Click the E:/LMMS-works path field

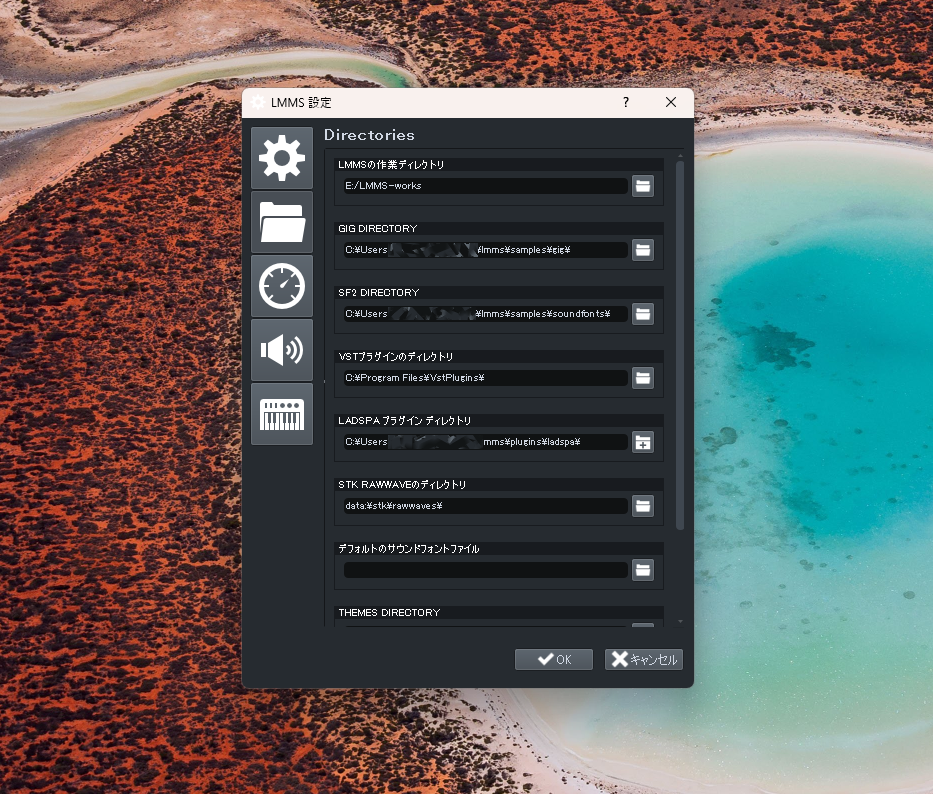coord(485,186)
